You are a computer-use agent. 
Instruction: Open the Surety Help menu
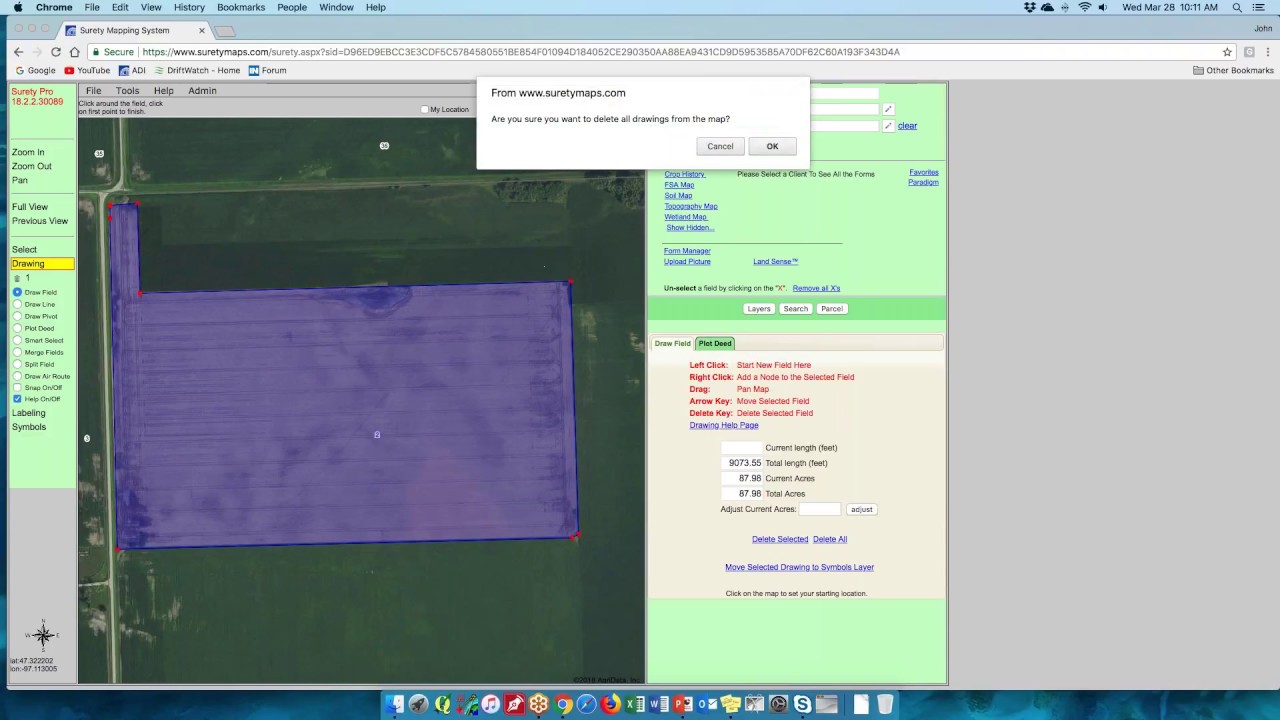tap(163, 91)
